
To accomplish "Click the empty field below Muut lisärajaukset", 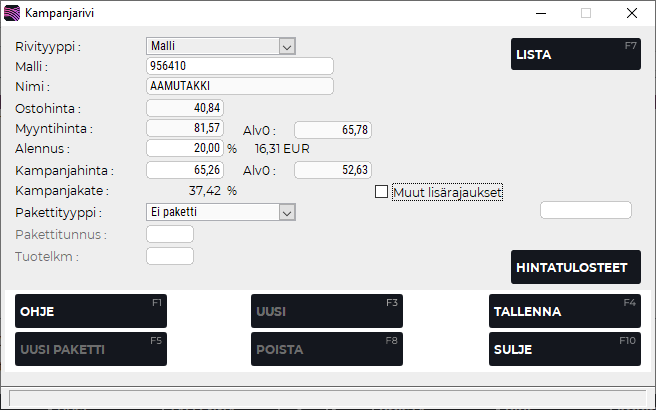I will coord(585,210).
